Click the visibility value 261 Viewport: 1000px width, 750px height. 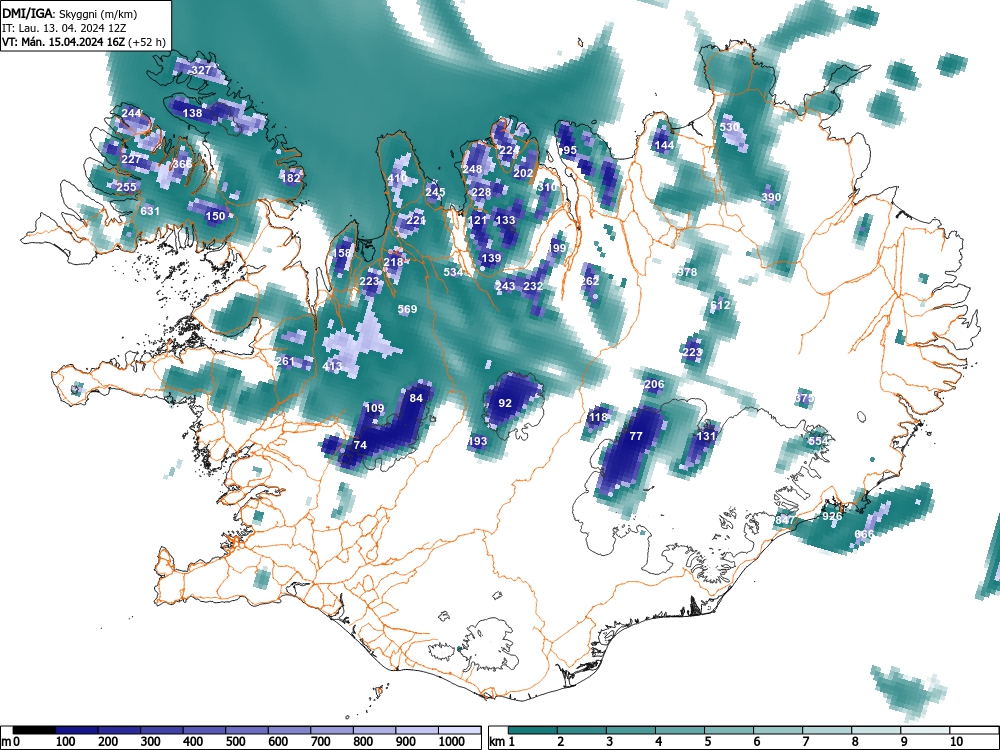285,362
